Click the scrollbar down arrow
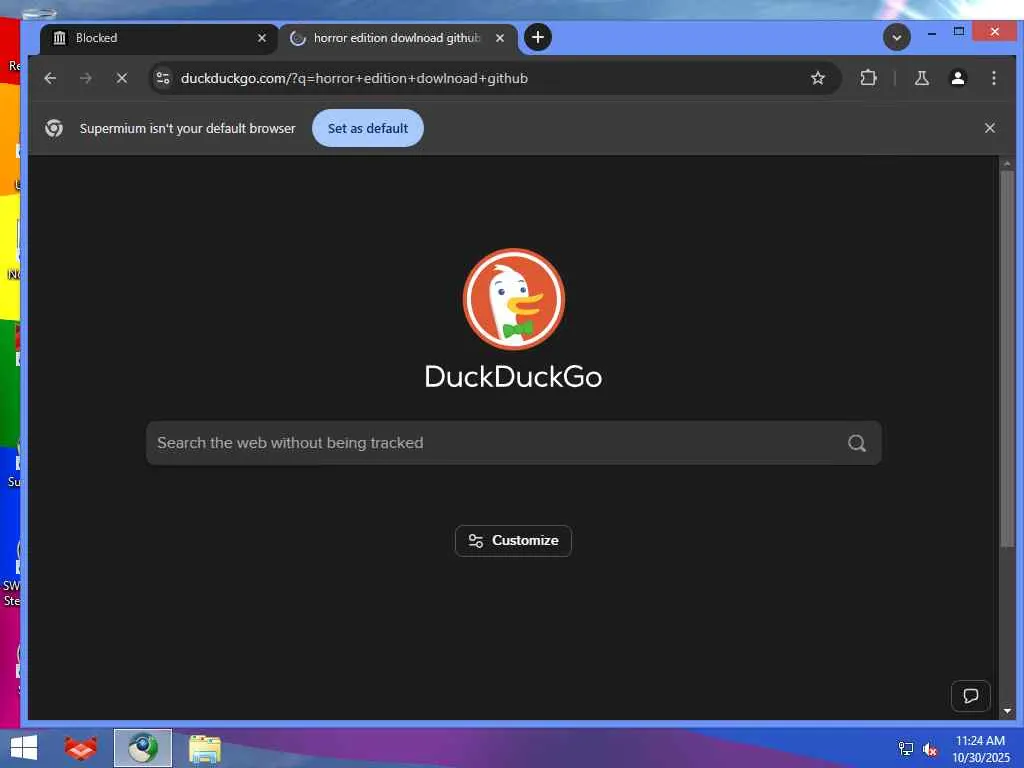The image size is (1024, 768). click(x=1006, y=711)
